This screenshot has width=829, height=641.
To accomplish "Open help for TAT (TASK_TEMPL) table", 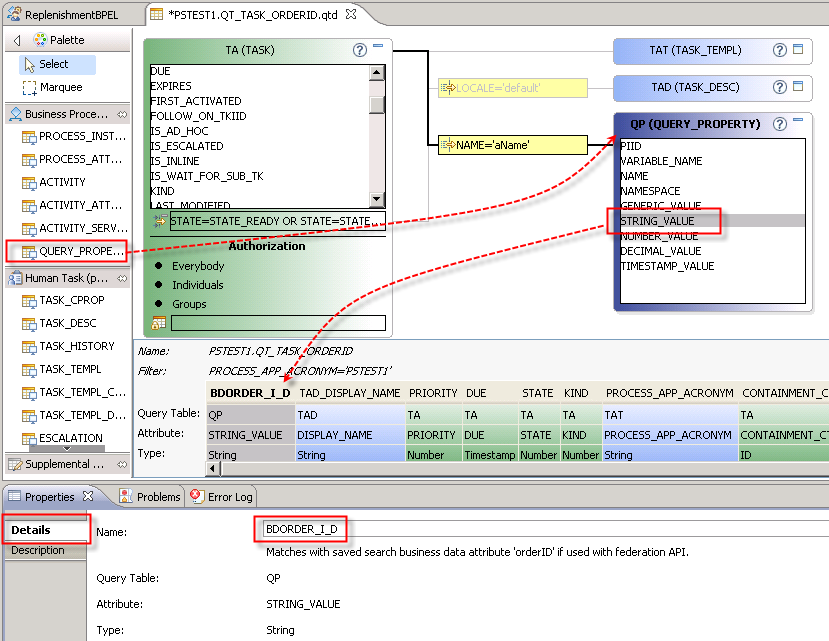I will [x=779, y=50].
